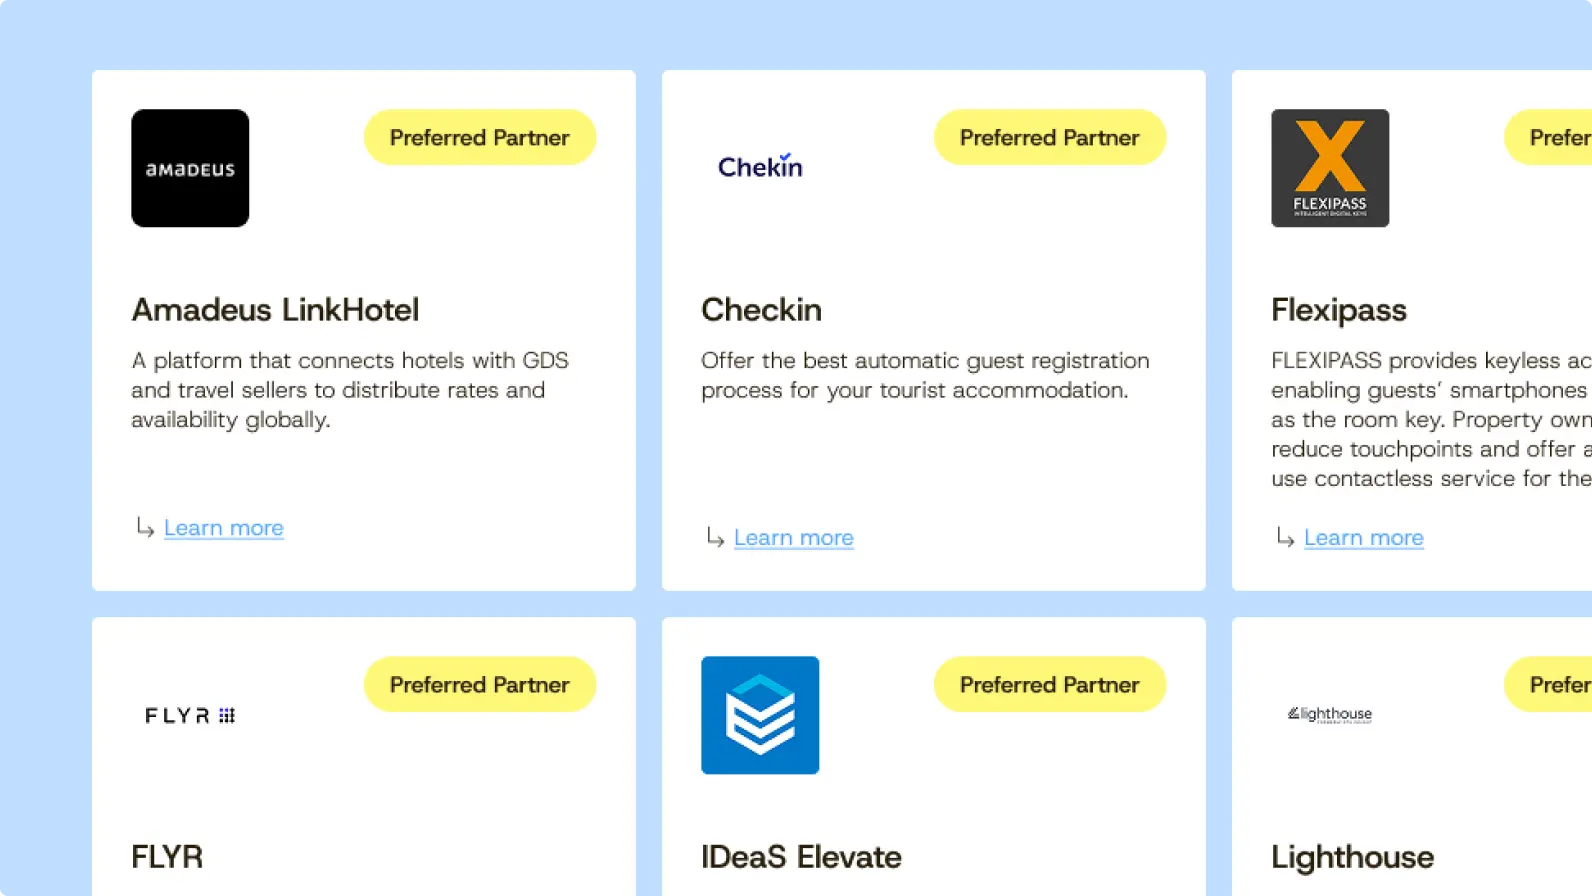Click the arrow icon beside Amadeus Learn more
The height and width of the screenshot is (896, 1592).
click(145, 527)
